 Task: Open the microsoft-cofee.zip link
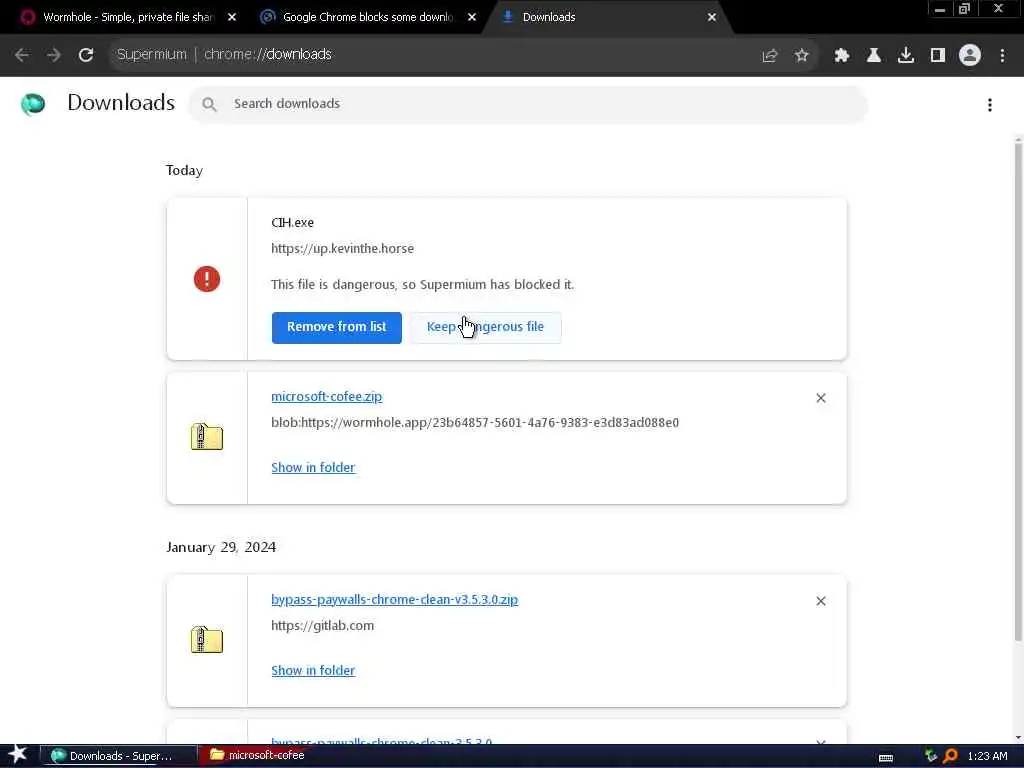click(x=327, y=396)
